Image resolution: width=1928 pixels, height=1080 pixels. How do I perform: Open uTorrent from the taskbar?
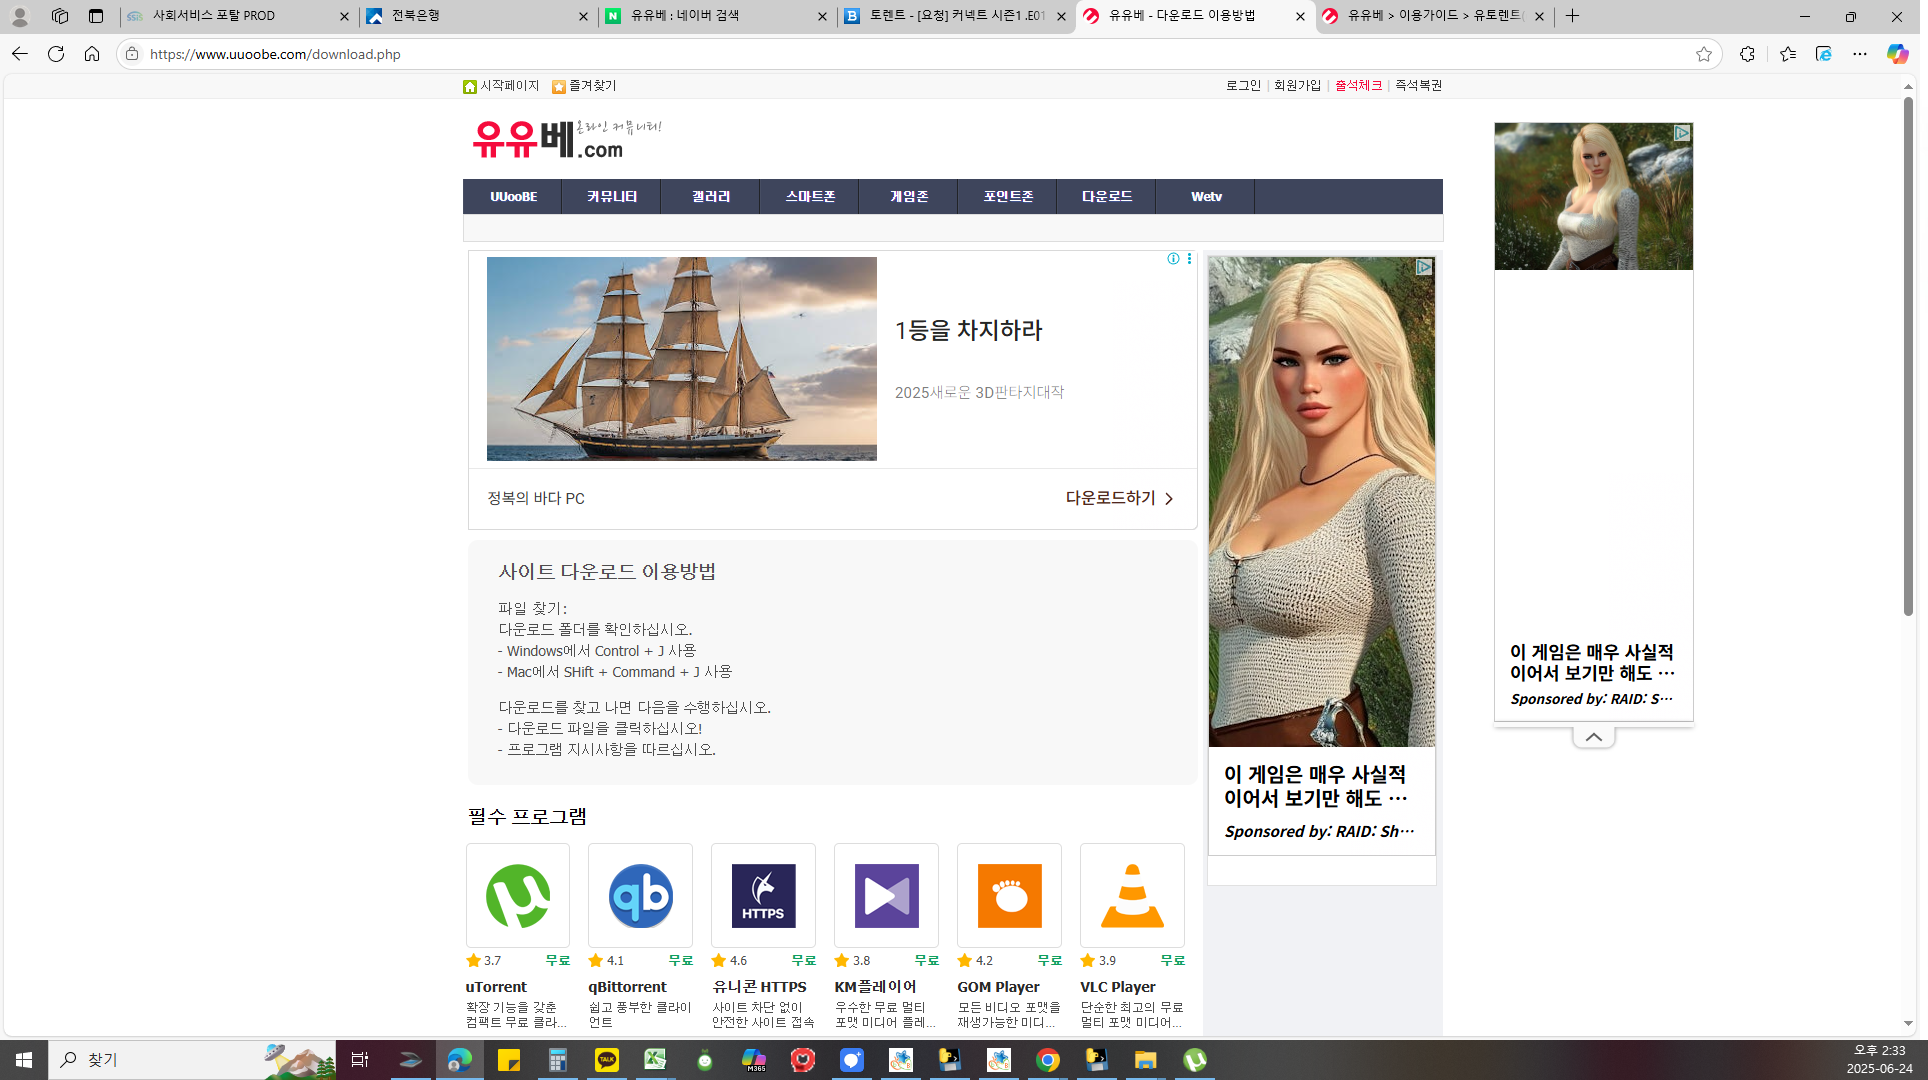tap(1195, 1060)
